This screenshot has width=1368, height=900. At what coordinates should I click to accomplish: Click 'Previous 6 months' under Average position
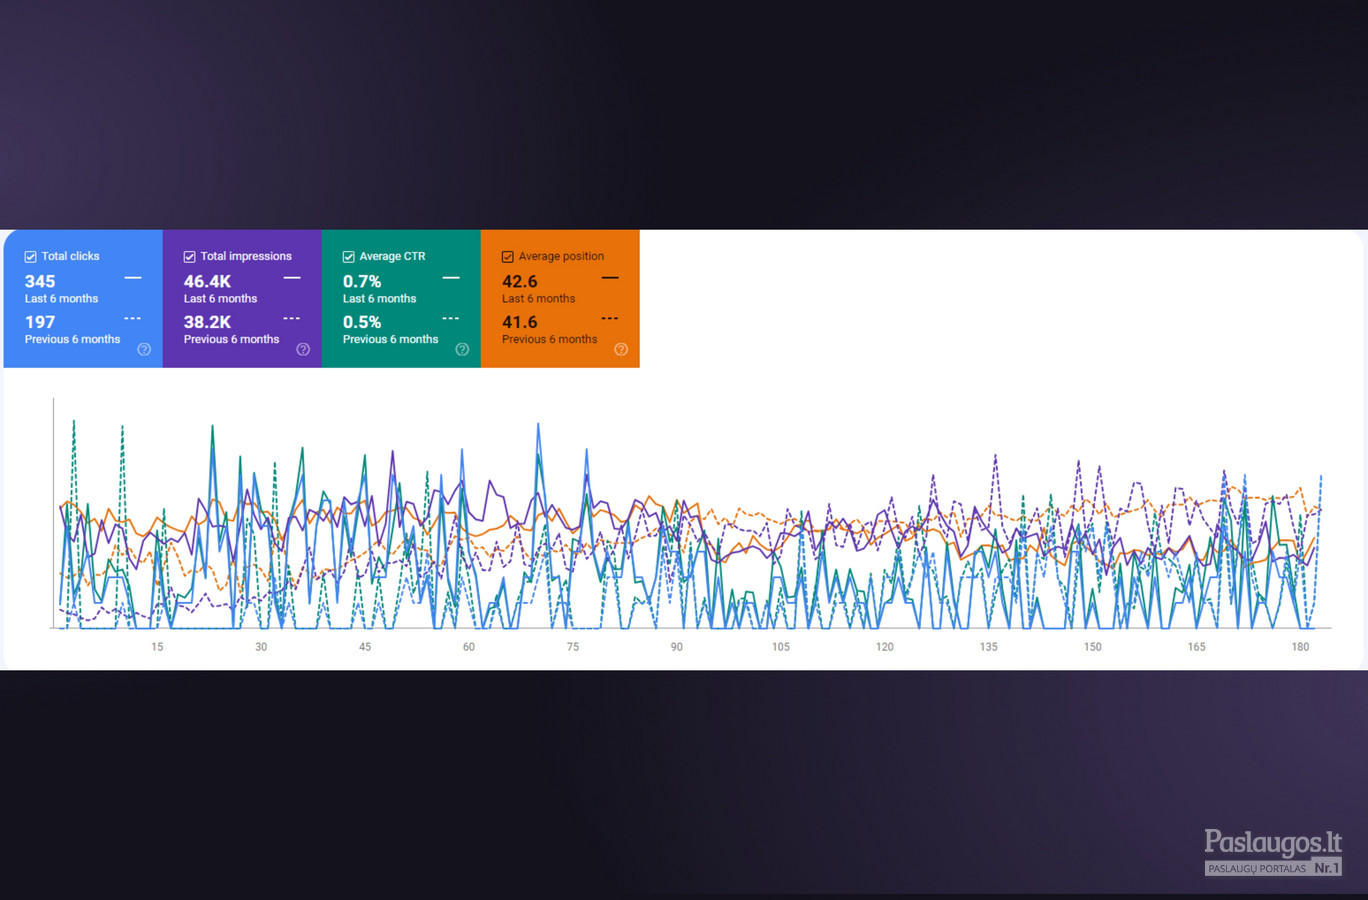549,339
